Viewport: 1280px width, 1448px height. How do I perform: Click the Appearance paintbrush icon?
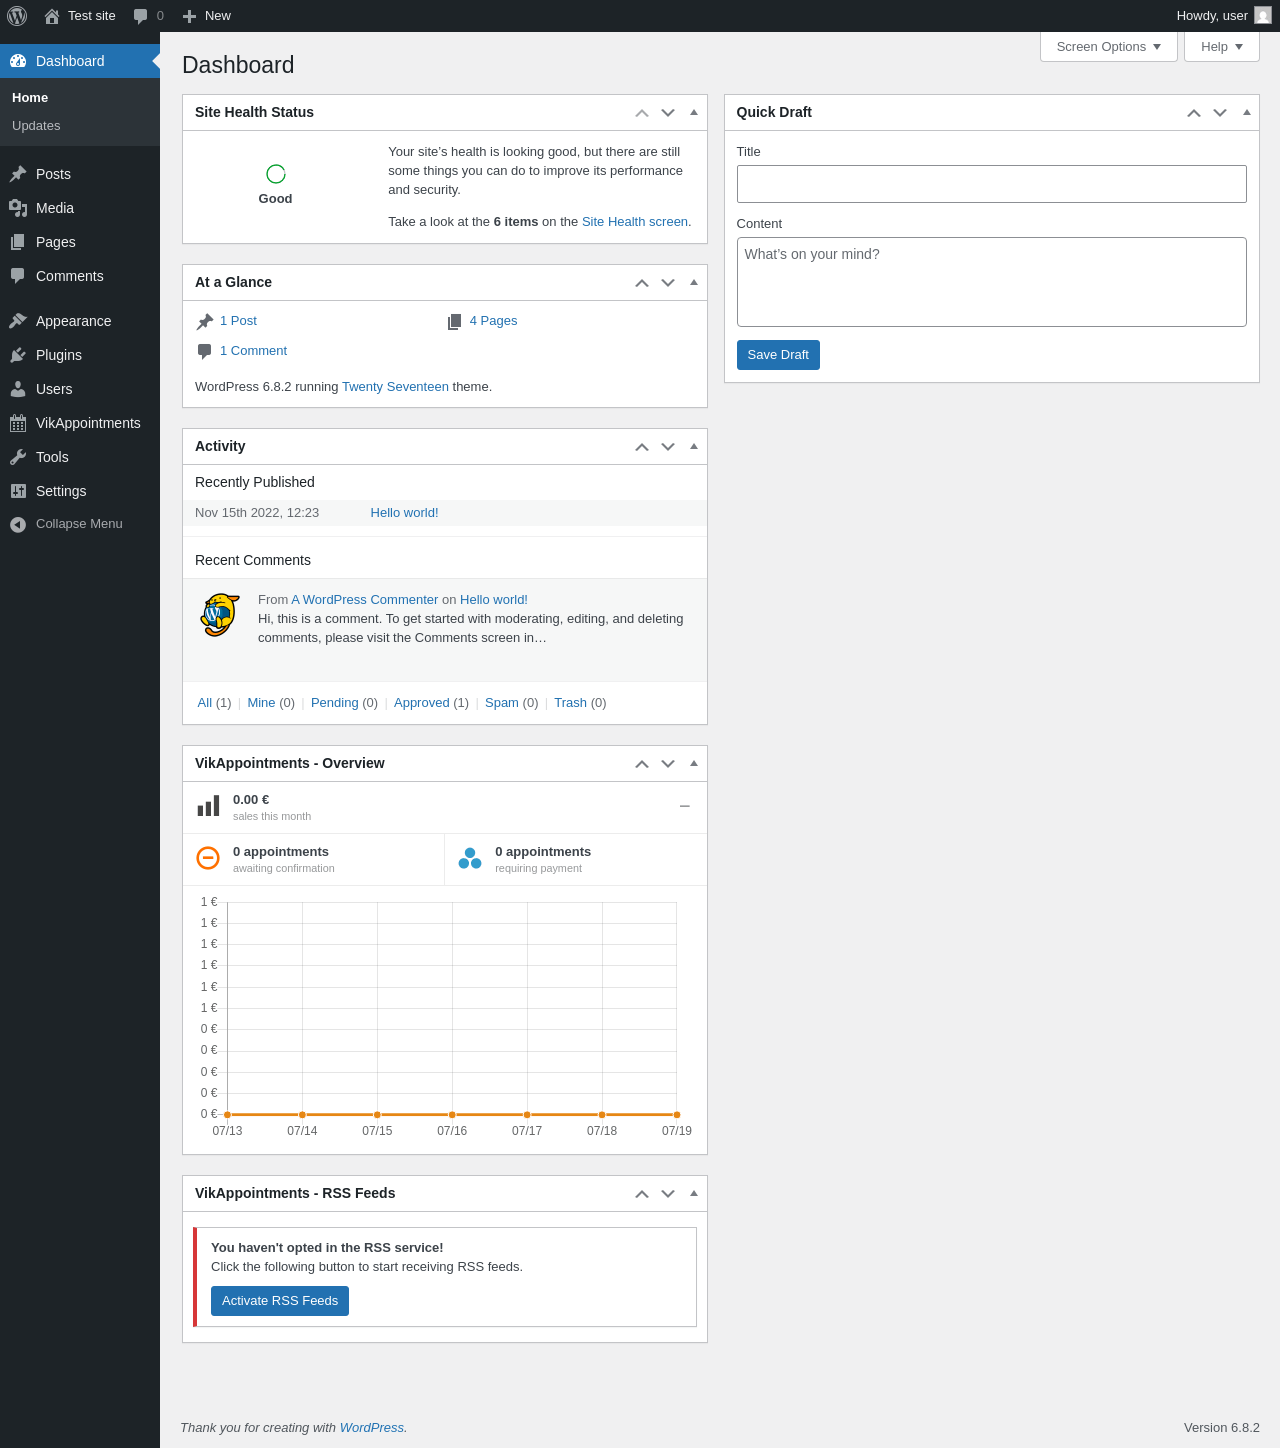pyautogui.click(x=18, y=321)
